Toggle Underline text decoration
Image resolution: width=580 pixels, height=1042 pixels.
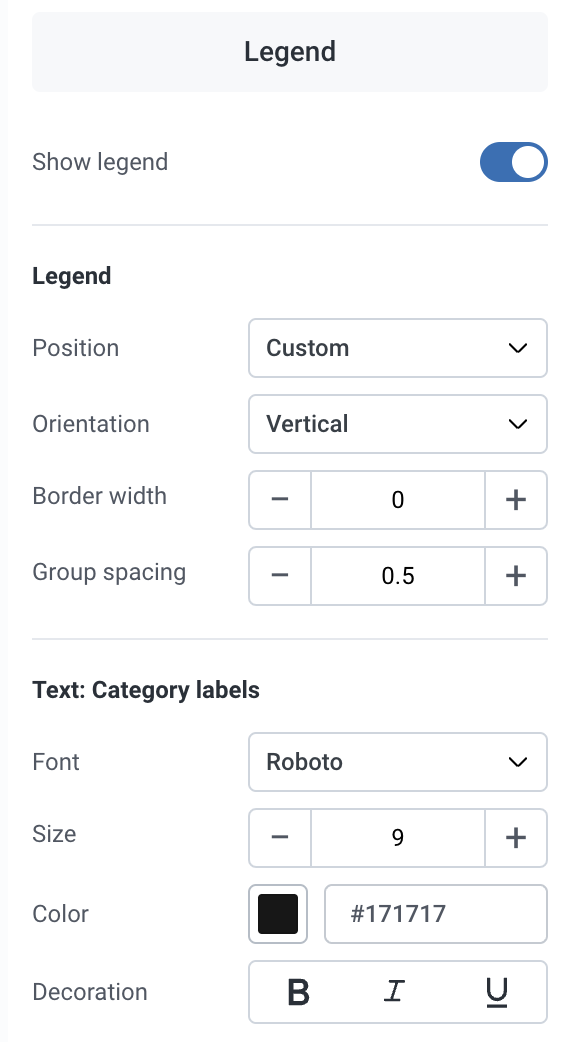click(x=496, y=992)
